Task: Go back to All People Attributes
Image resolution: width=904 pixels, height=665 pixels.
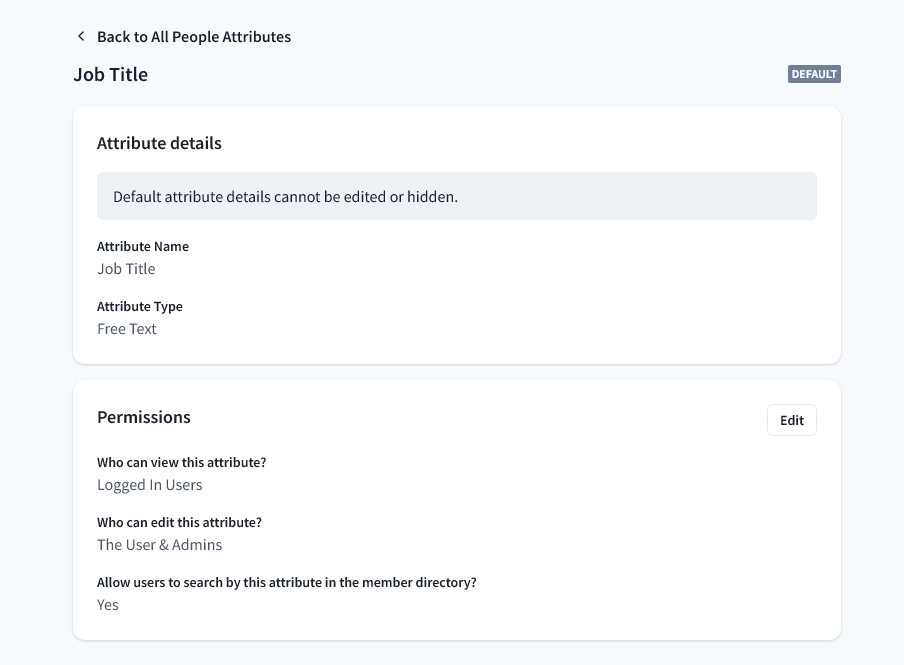Action: pyautogui.click(x=193, y=37)
